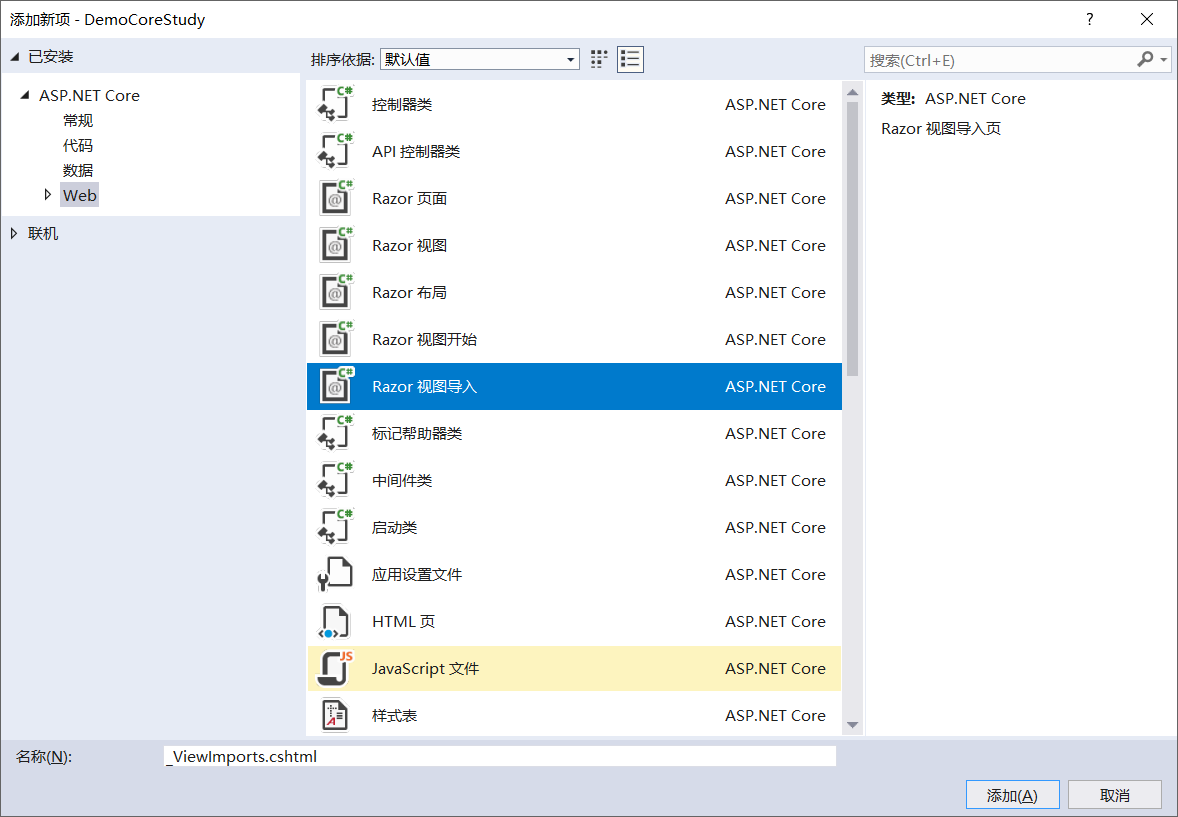Viewport: 1178px width, 817px height.
Task: Select the JavaScript 文件 template
Action: coord(575,668)
